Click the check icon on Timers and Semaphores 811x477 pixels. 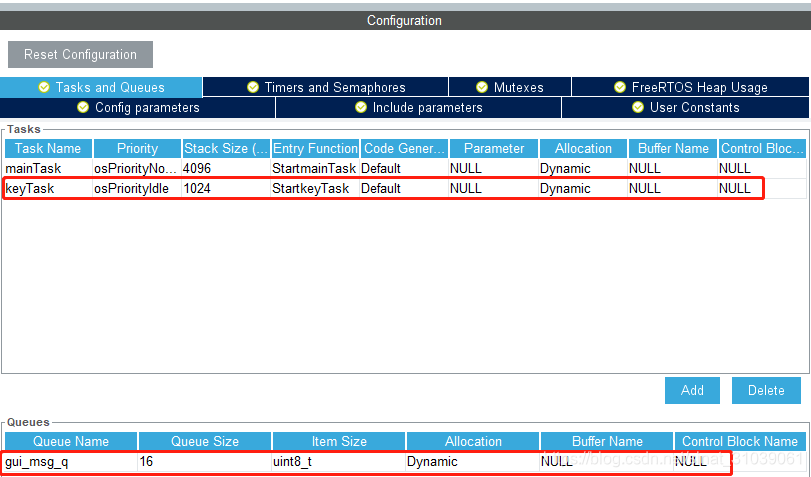(x=253, y=87)
